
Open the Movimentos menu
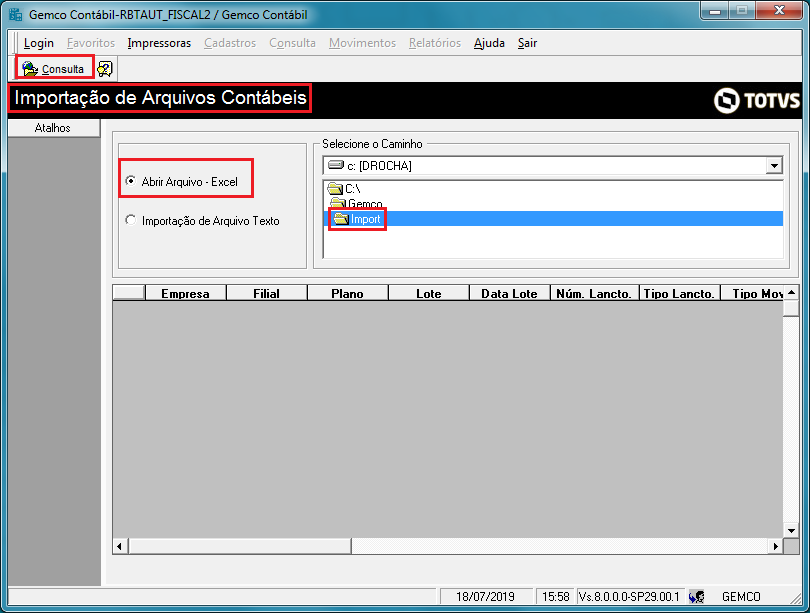363,43
